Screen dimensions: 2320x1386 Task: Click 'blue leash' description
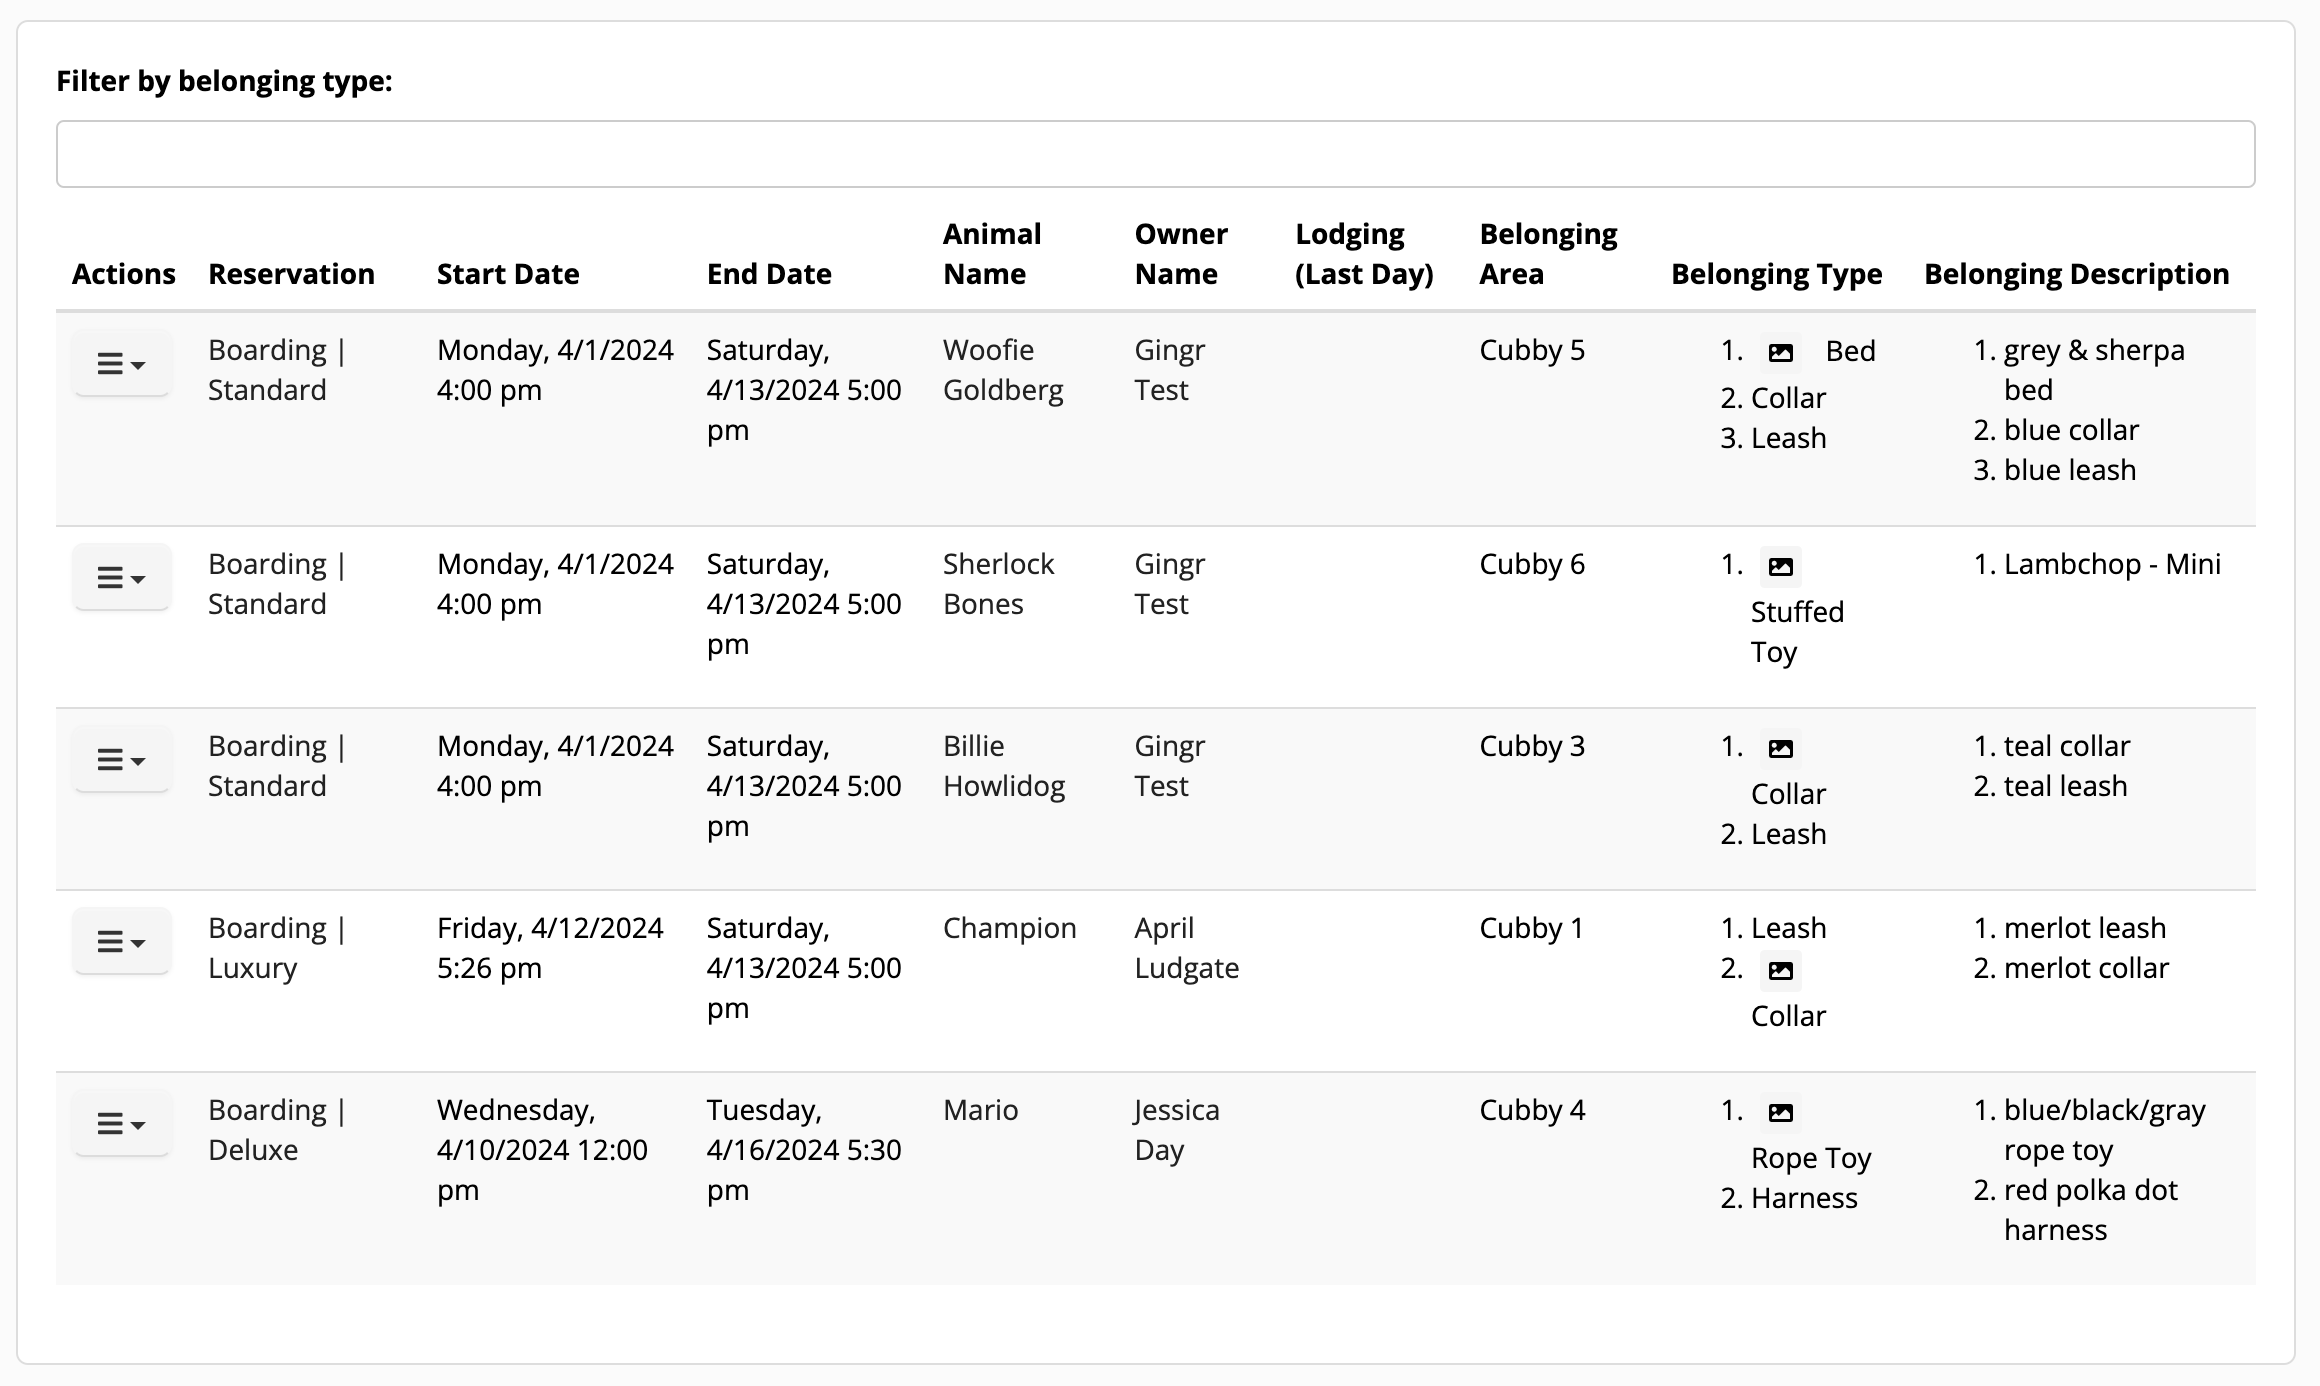(2070, 470)
